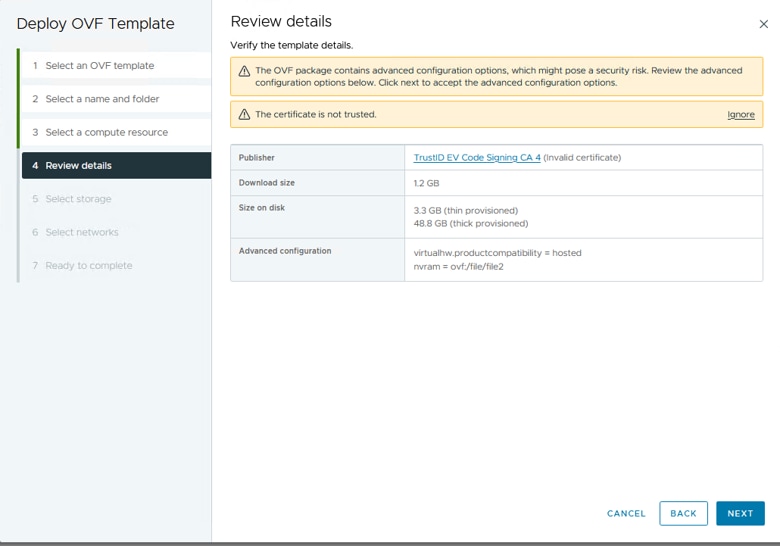Go to step 2 Select a name and folder
Viewport: 780px width, 546px height.
(116, 99)
